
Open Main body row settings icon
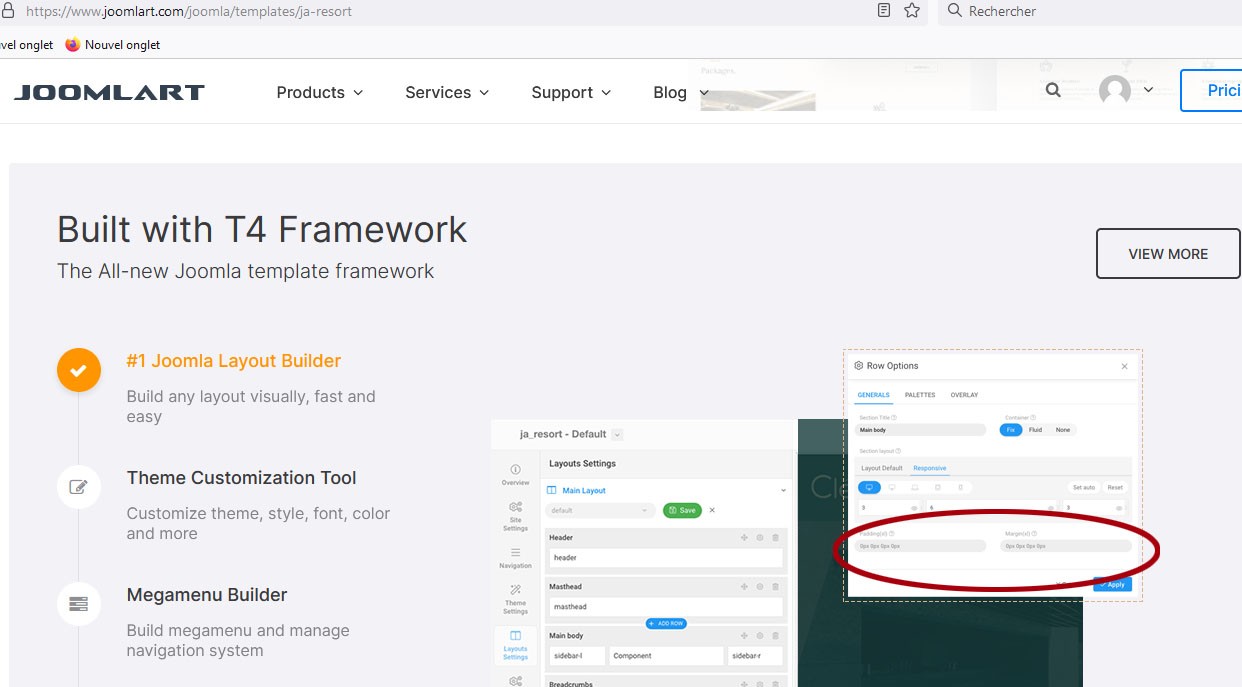[x=760, y=635]
